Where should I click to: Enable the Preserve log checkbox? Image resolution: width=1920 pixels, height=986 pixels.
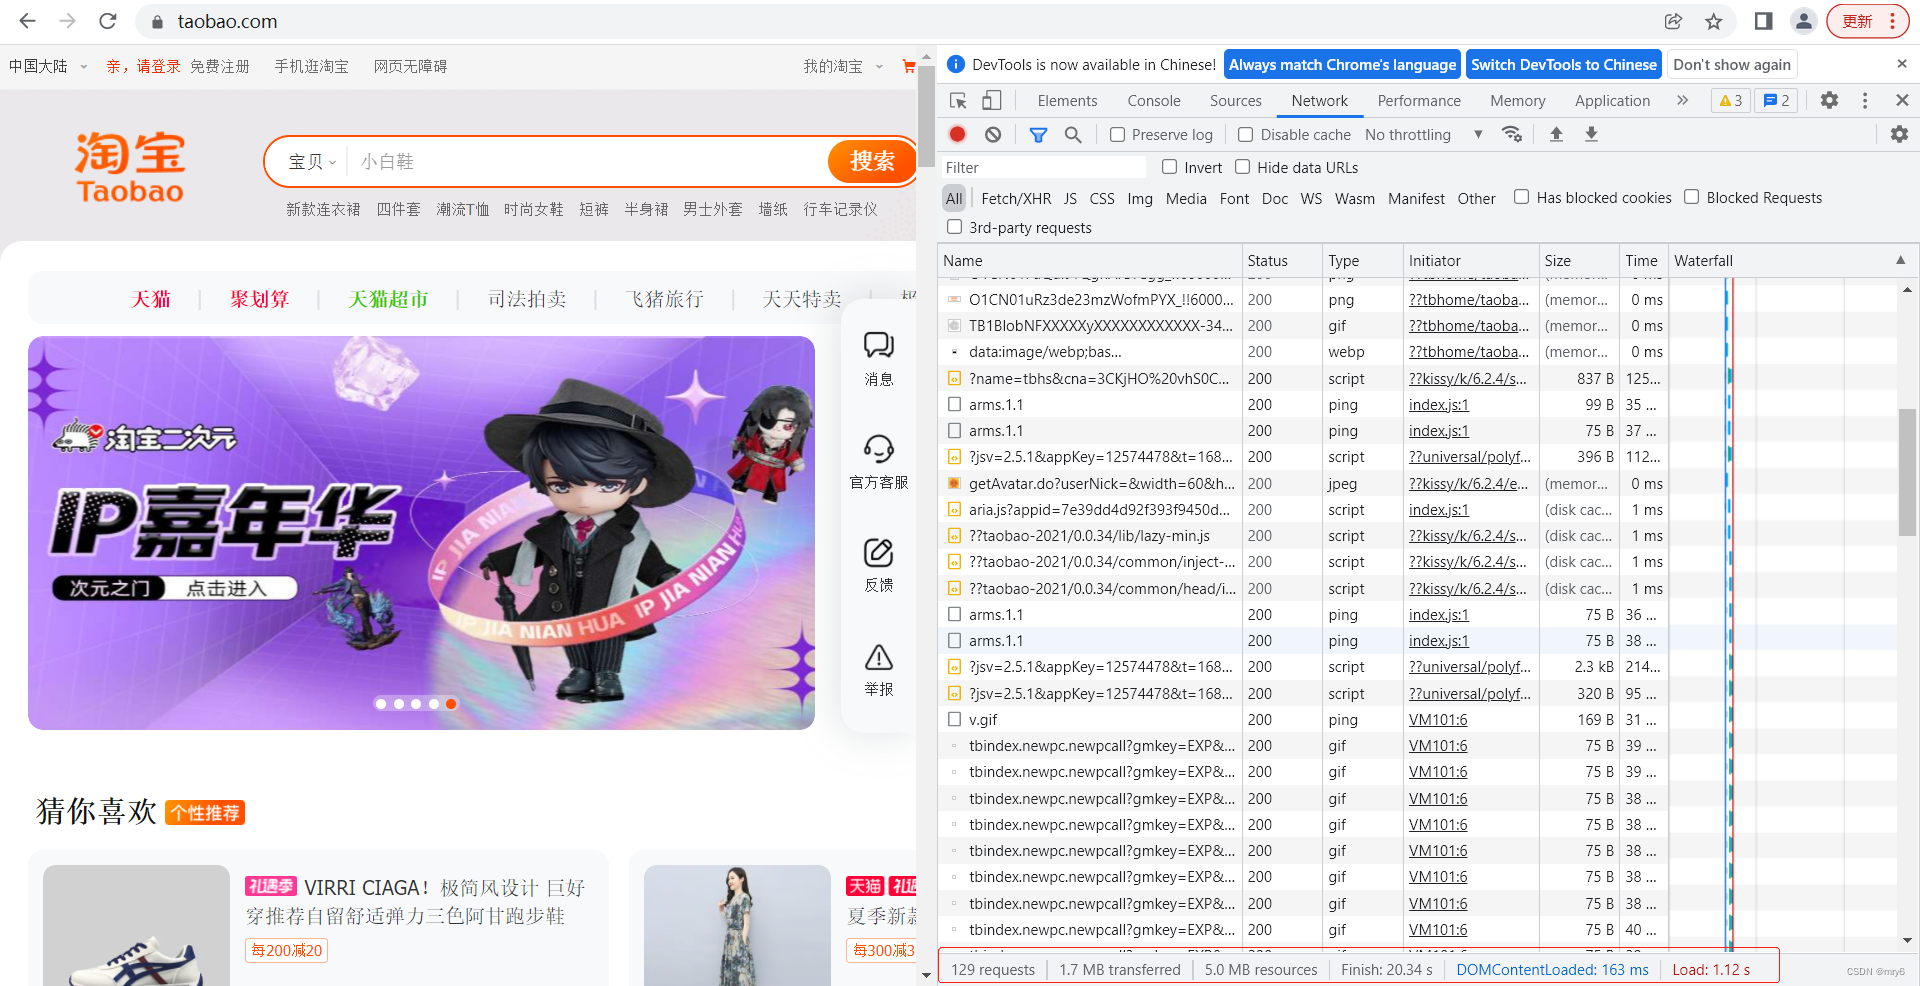pos(1118,134)
